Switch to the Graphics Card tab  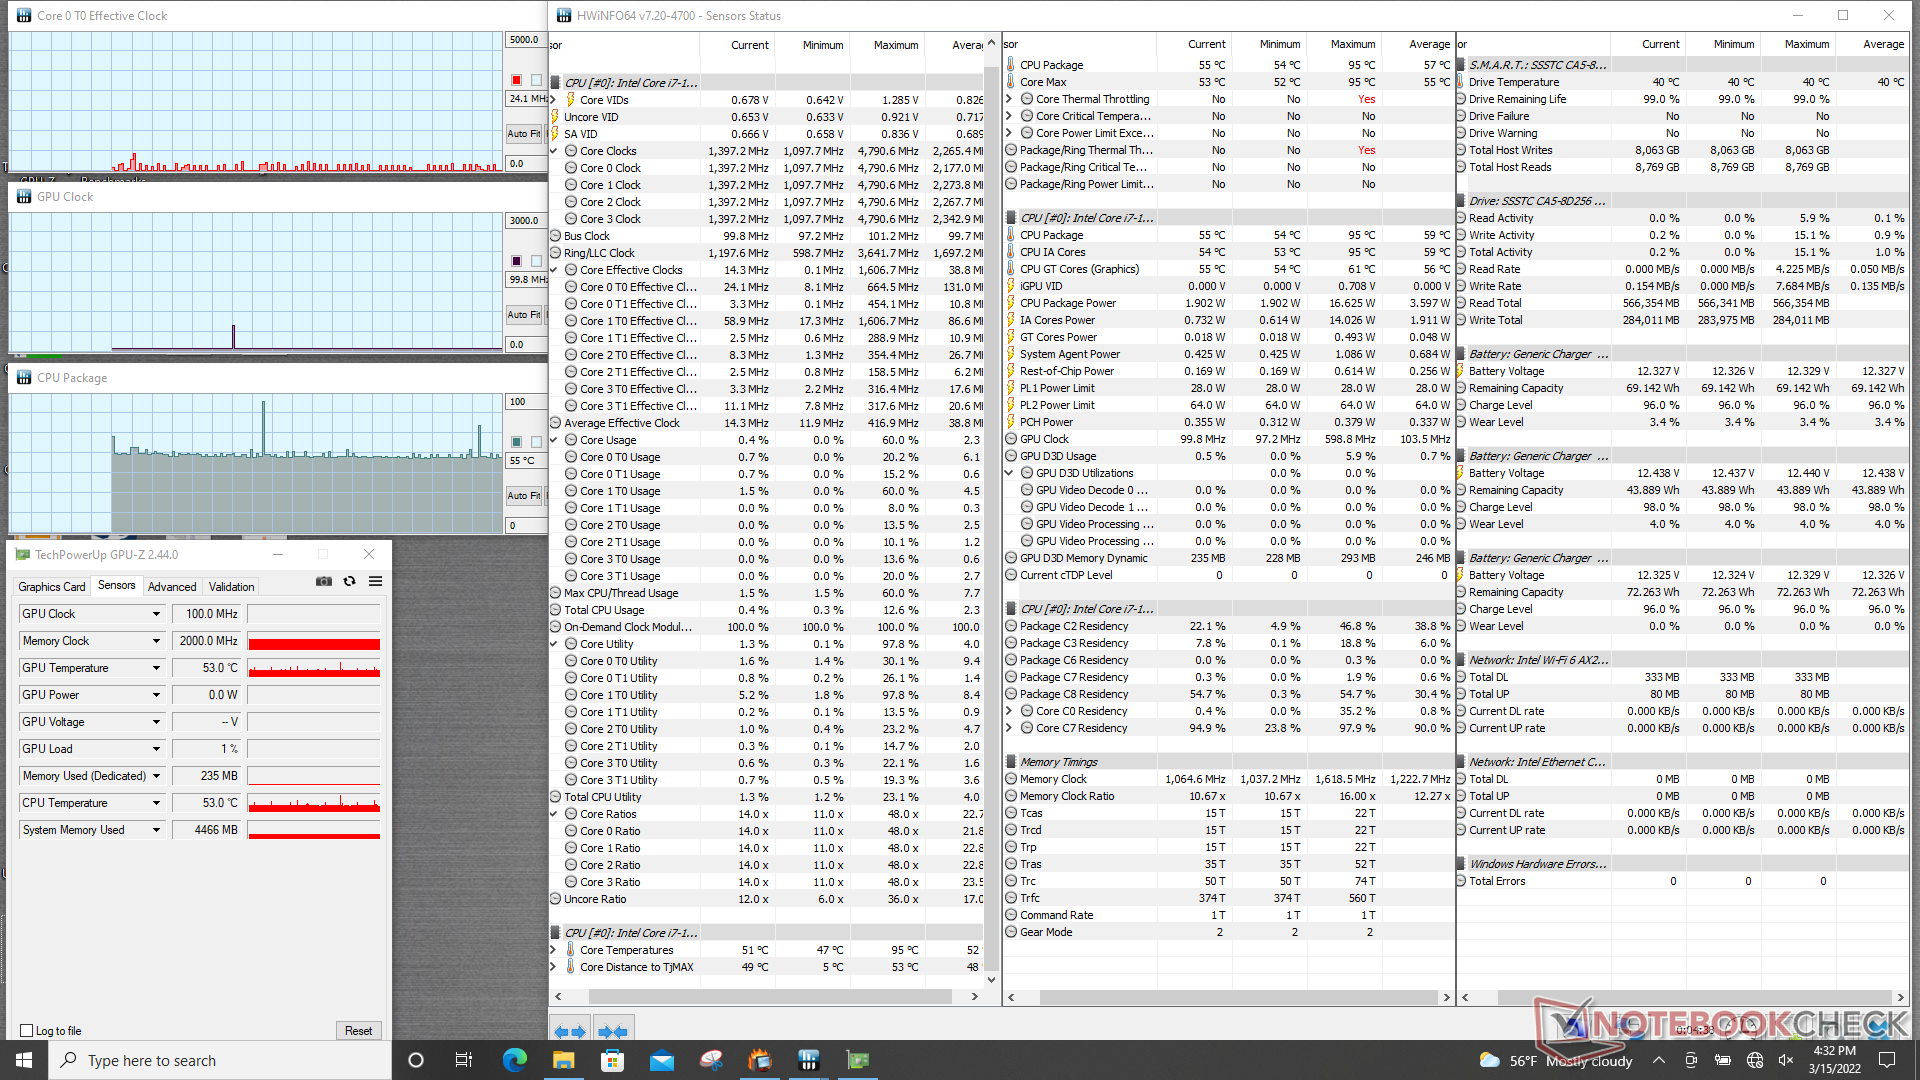click(x=52, y=587)
